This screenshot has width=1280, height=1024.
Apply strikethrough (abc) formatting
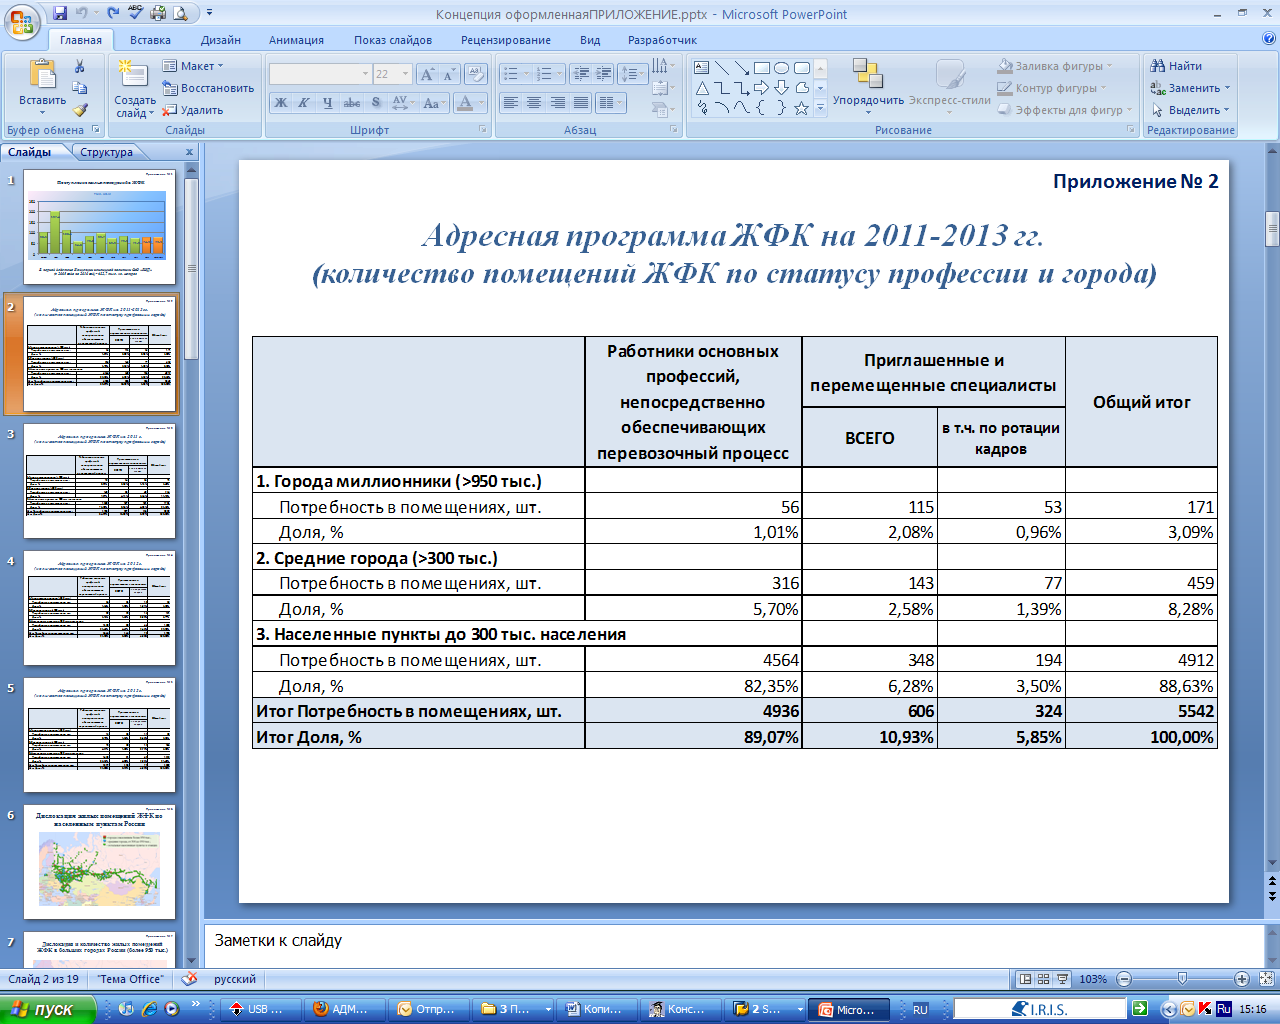coord(352,102)
